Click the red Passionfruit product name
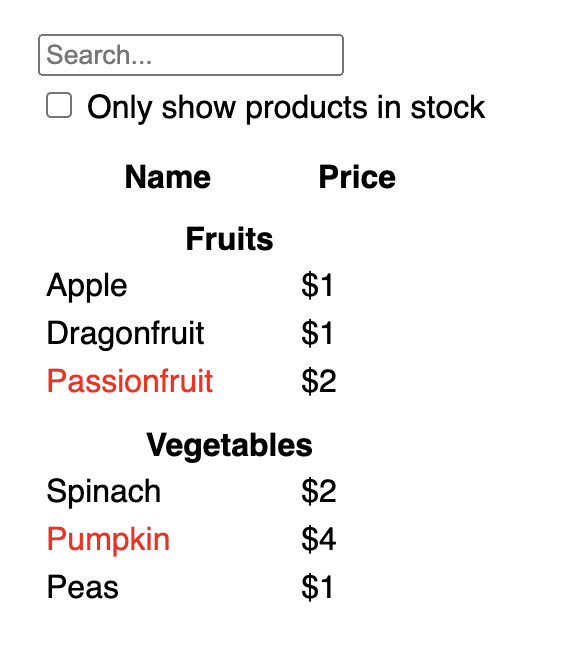572x646 pixels. [130, 381]
